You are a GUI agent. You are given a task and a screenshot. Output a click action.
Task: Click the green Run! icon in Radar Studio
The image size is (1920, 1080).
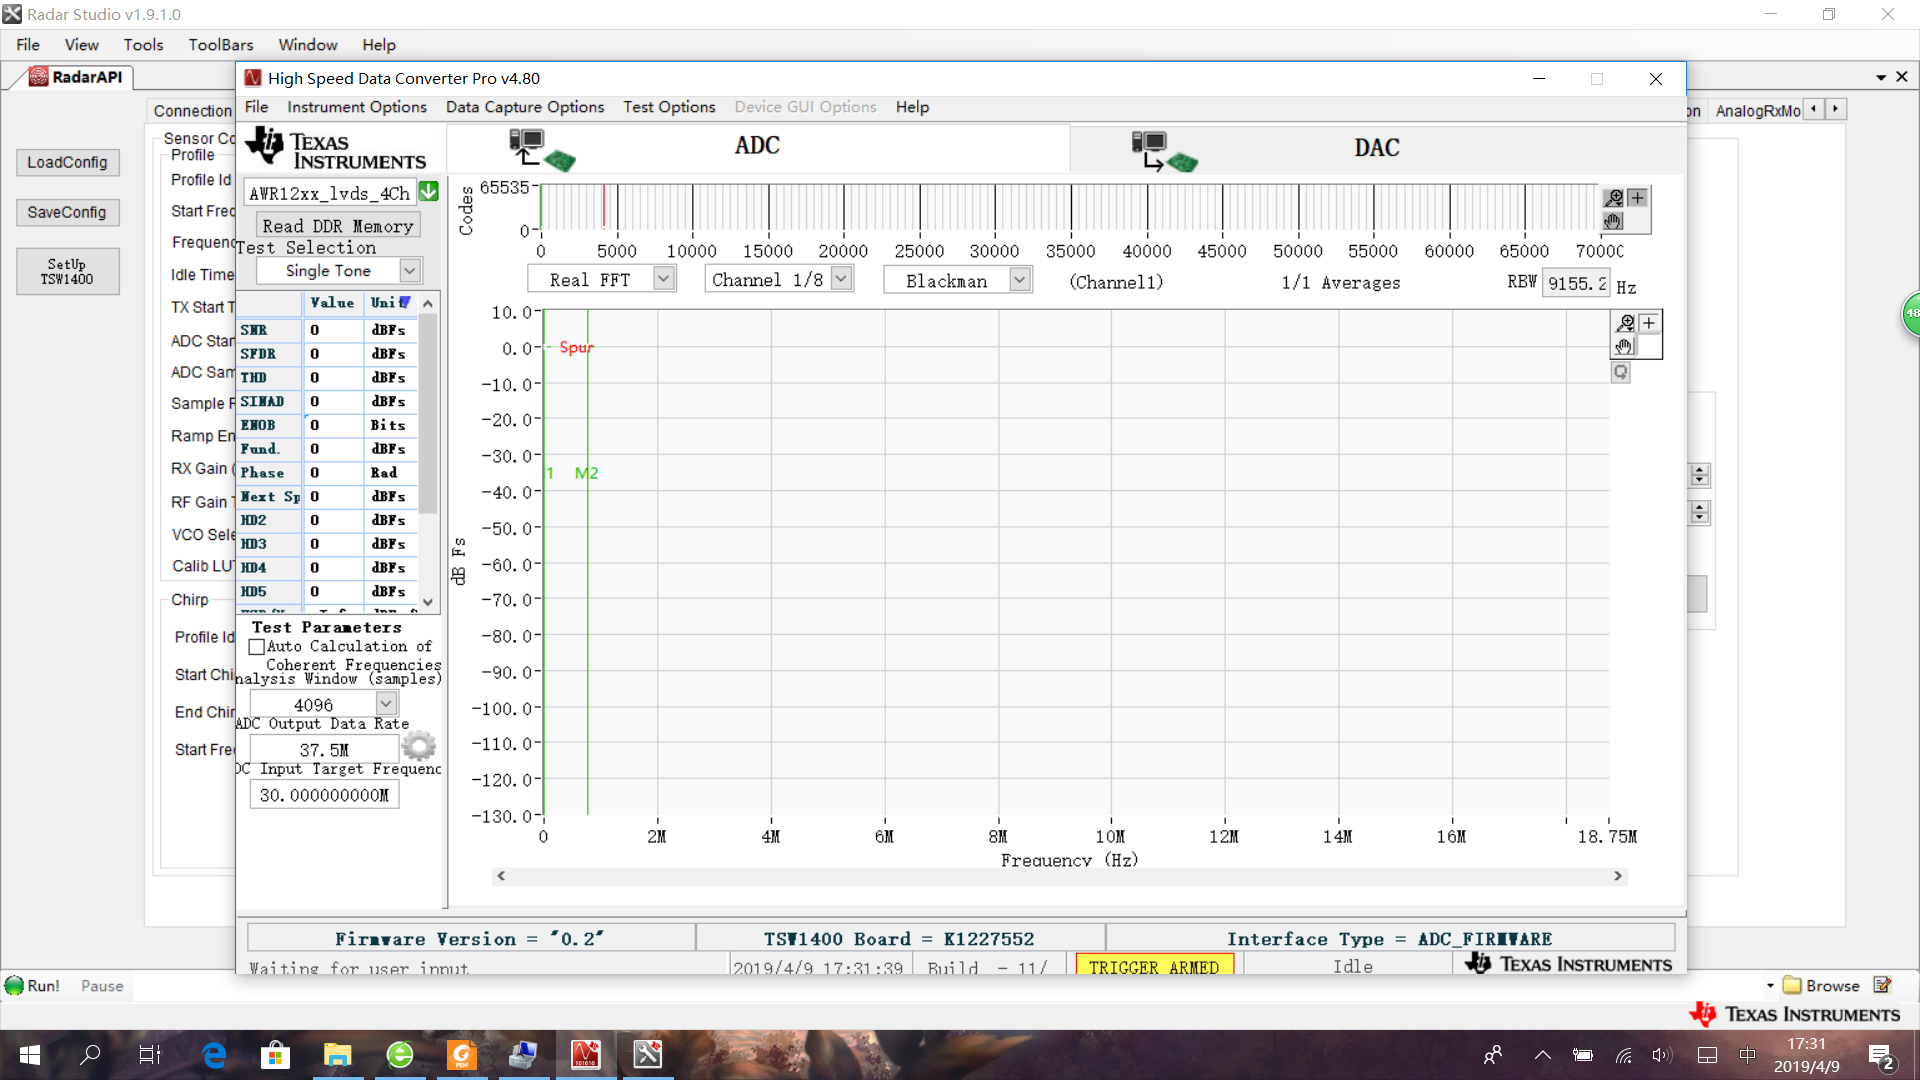pos(14,985)
